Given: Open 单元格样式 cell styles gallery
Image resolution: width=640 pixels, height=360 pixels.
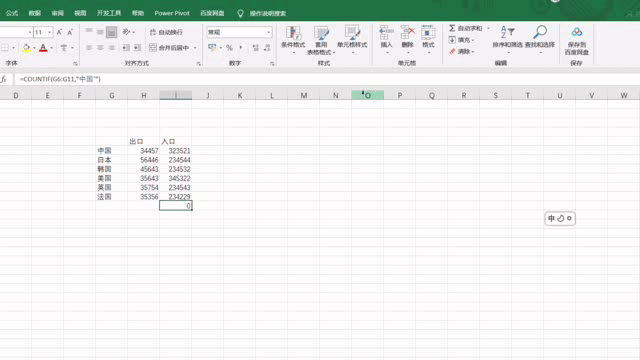Looking at the screenshot, I should [352, 40].
